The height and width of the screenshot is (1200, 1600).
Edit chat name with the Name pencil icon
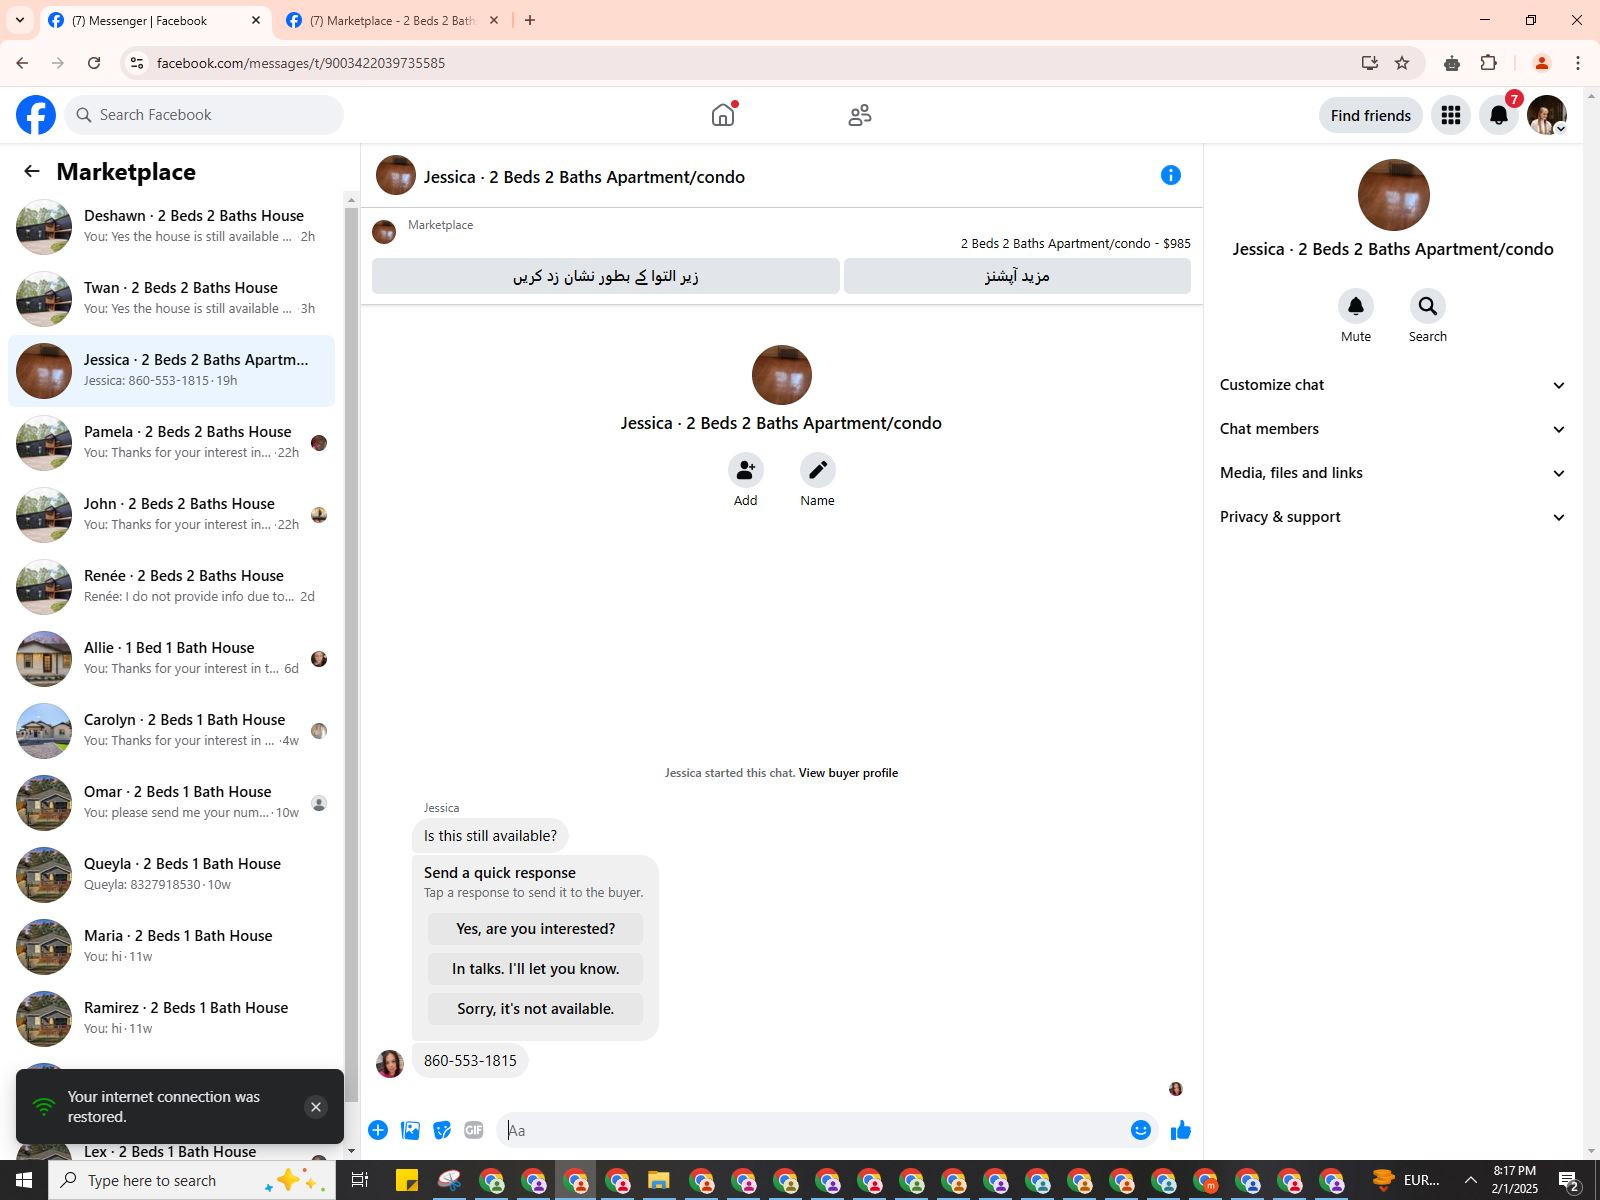click(817, 470)
